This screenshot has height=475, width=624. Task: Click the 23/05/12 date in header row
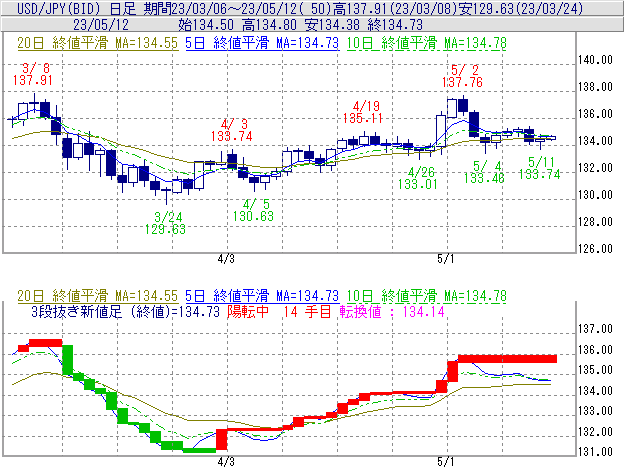point(101,25)
